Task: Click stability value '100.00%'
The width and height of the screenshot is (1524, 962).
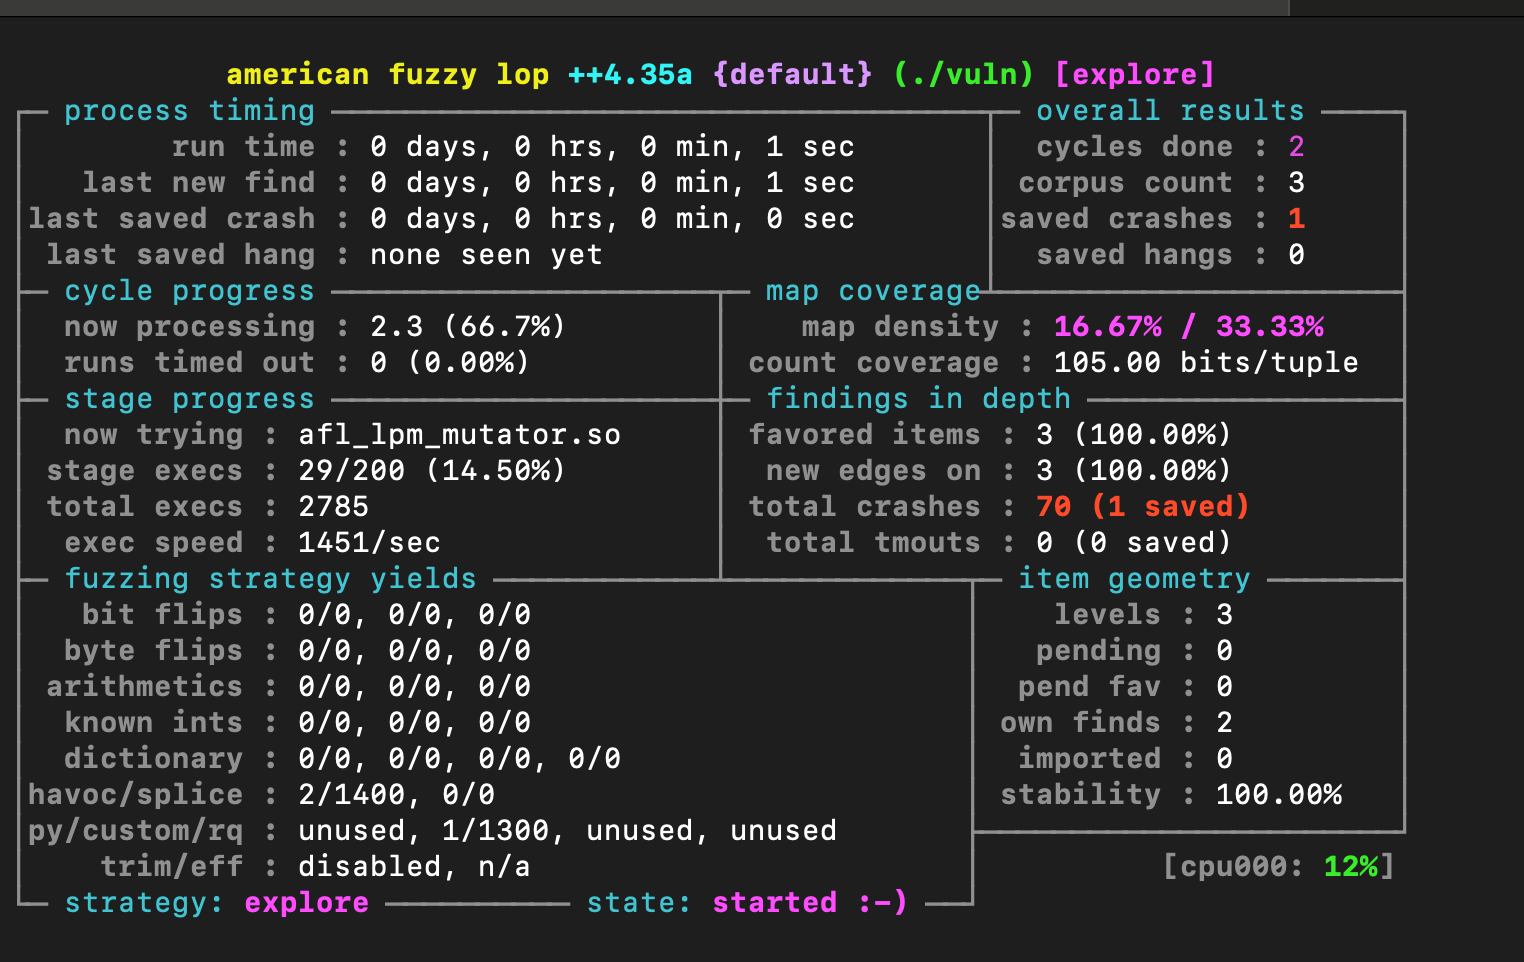Action: pyautogui.click(x=1279, y=795)
